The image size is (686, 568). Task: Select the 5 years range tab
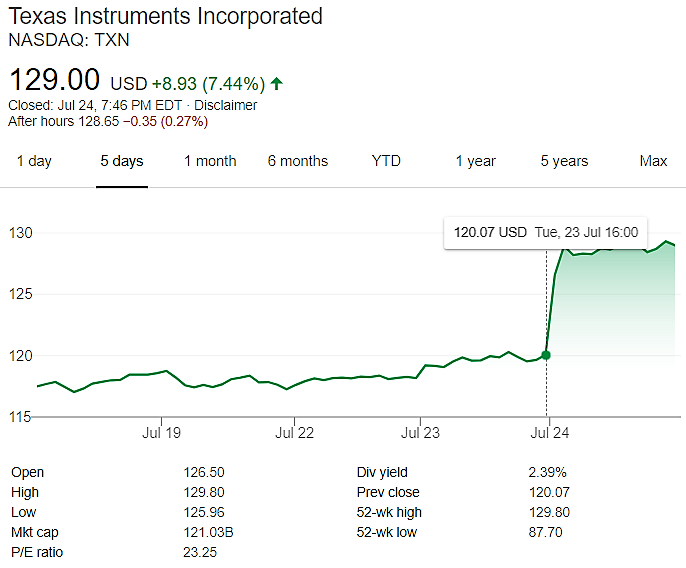(564, 161)
